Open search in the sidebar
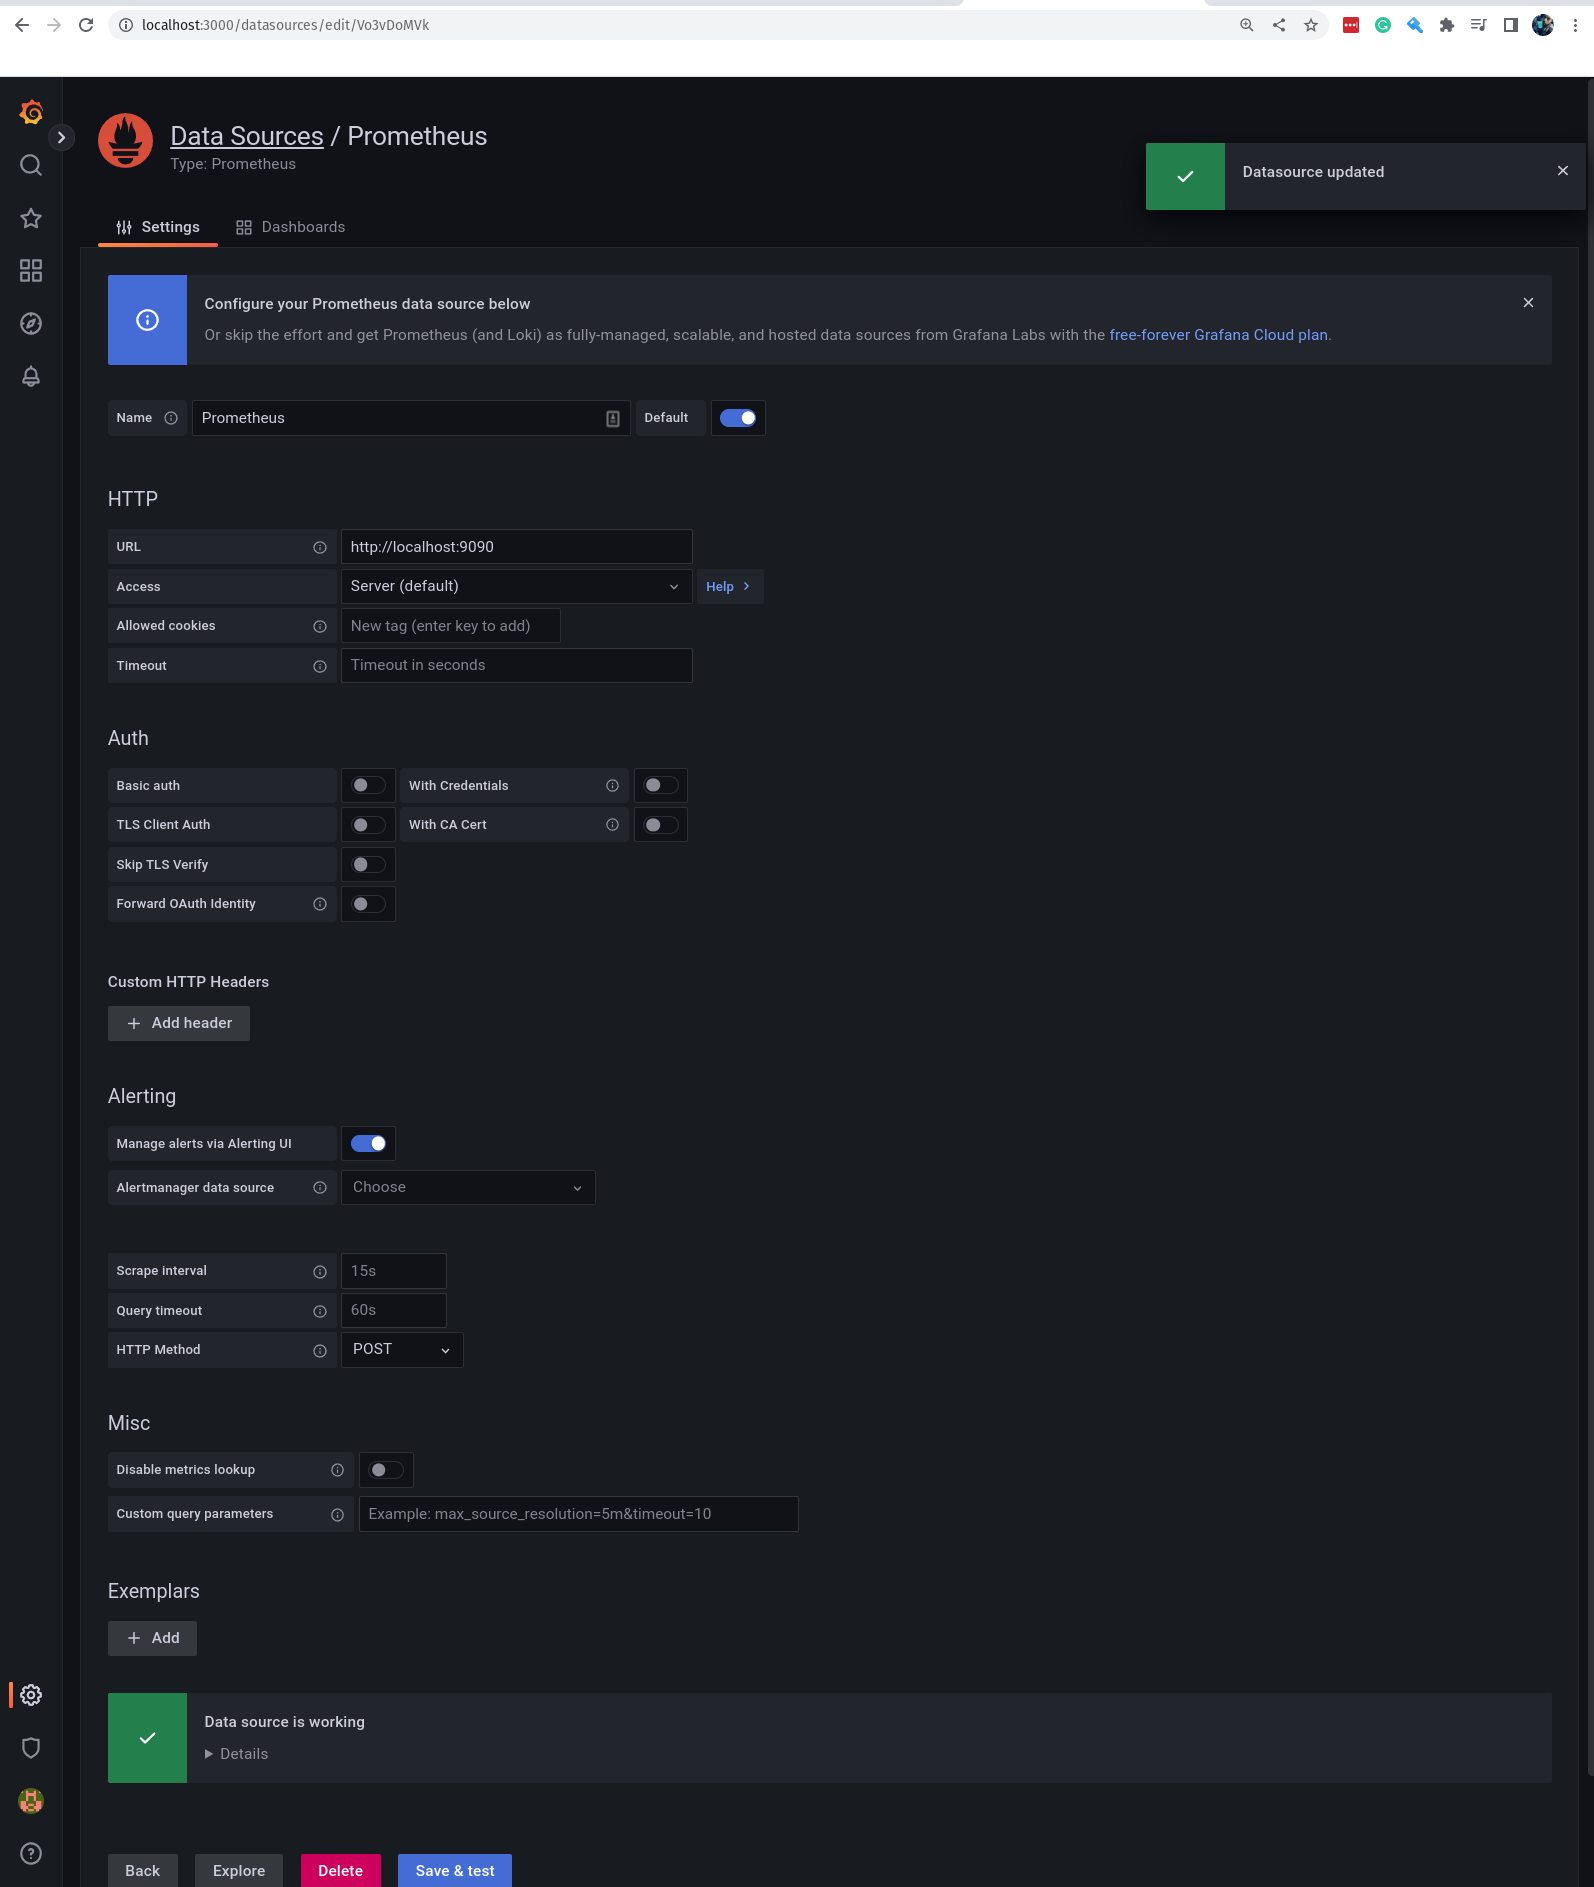The image size is (1594, 1887). [x=31, y=165]
